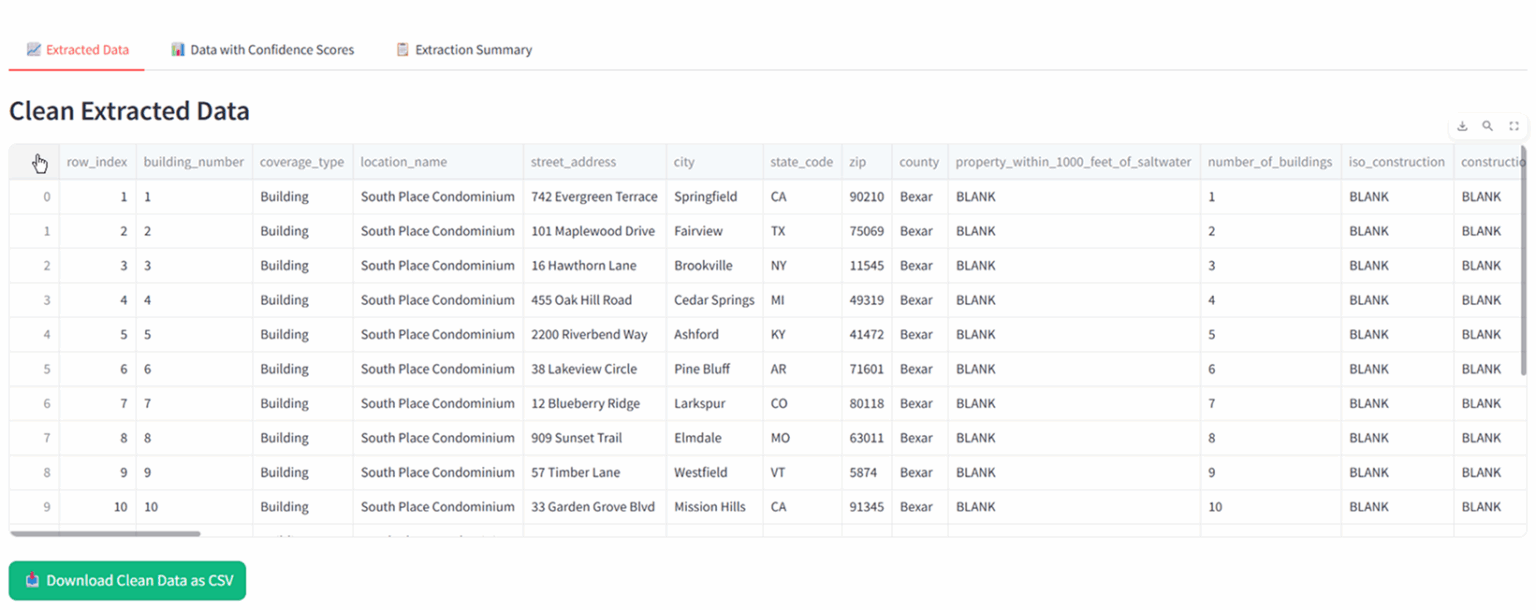The image size is (1536, 610).
Task: Click the chart icon on Extracted Data tab
Action: click(x=34, y=49)
